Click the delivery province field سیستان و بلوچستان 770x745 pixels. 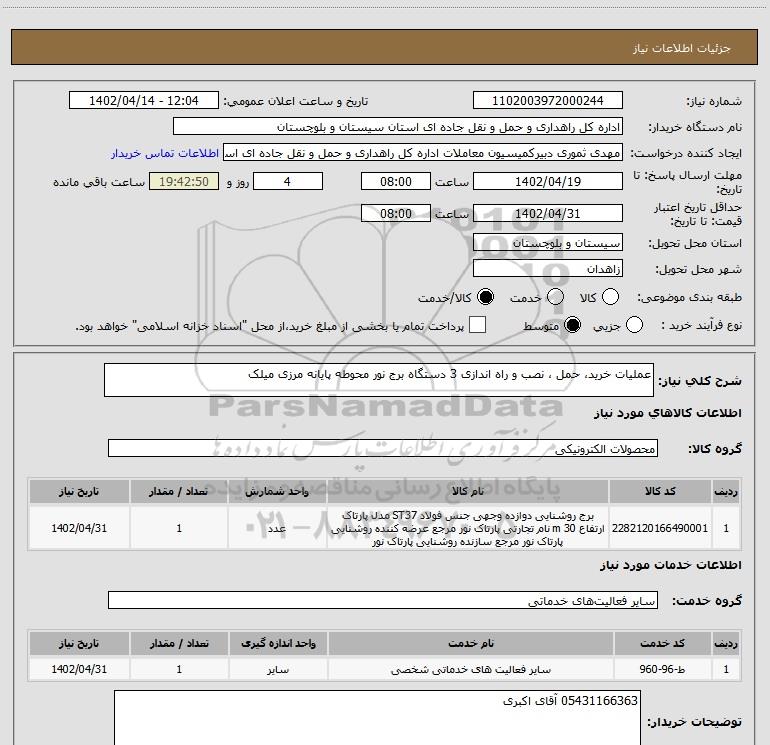click(548, 243)
